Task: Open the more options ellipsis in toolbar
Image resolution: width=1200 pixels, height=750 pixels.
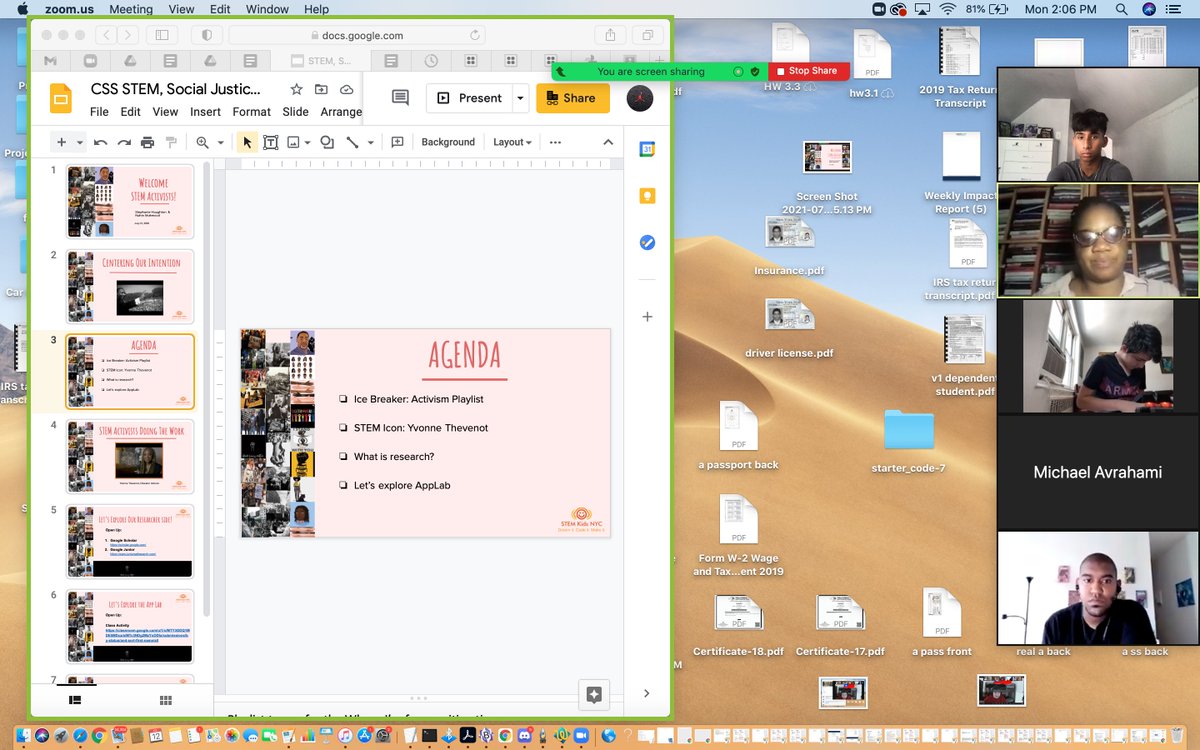Action: (x=555, y=142)
